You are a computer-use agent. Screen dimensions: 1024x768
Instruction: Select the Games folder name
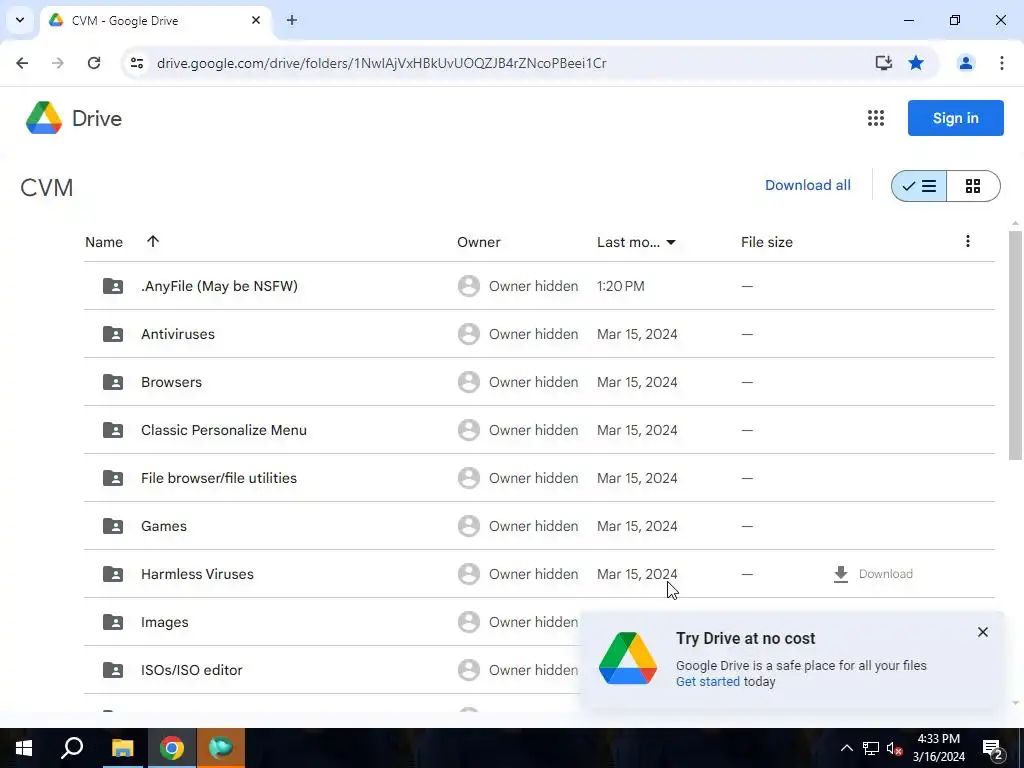pyautogui.click(x=164, y=526)
